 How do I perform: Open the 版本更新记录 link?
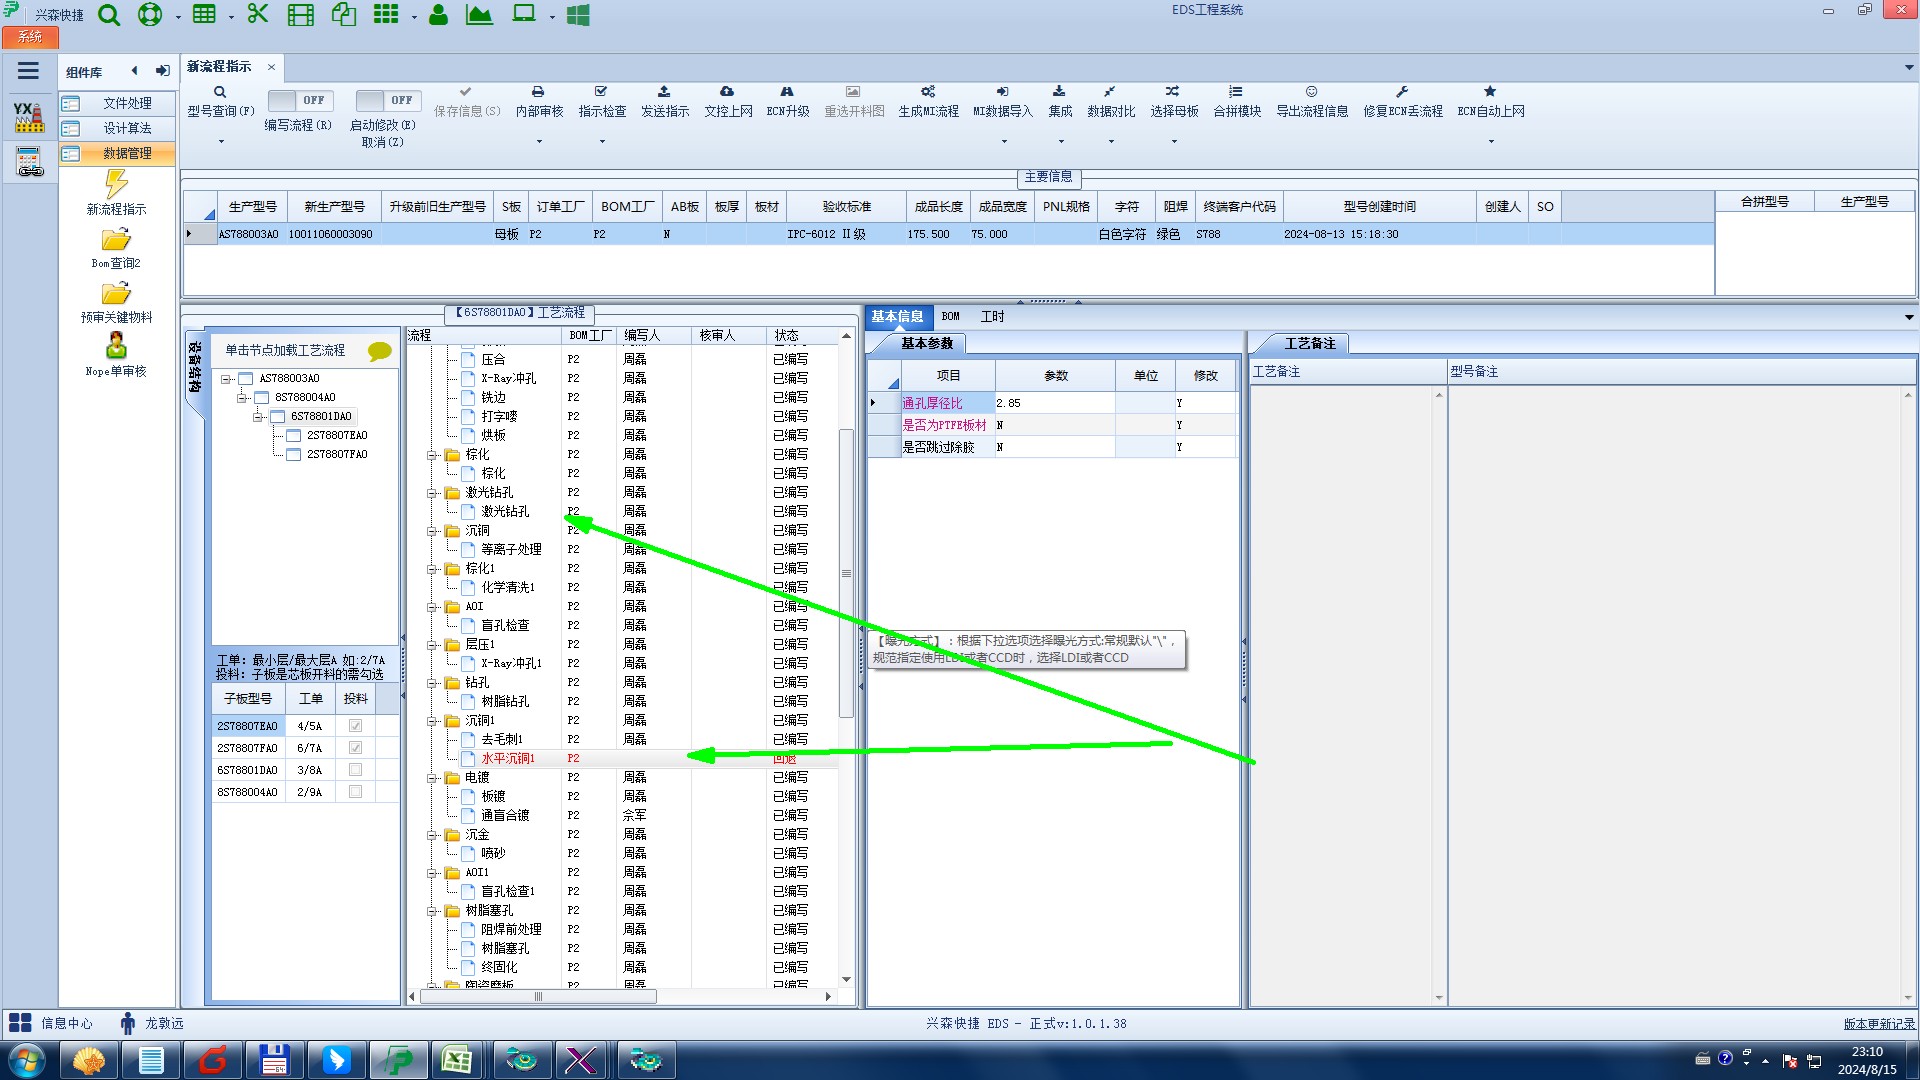pyautogui.click(x=1878, y=1024)
